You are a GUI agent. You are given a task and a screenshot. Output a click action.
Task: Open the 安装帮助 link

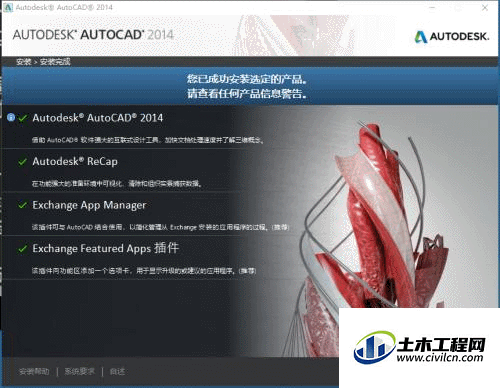pyautogui.click(x=34, y=371)
